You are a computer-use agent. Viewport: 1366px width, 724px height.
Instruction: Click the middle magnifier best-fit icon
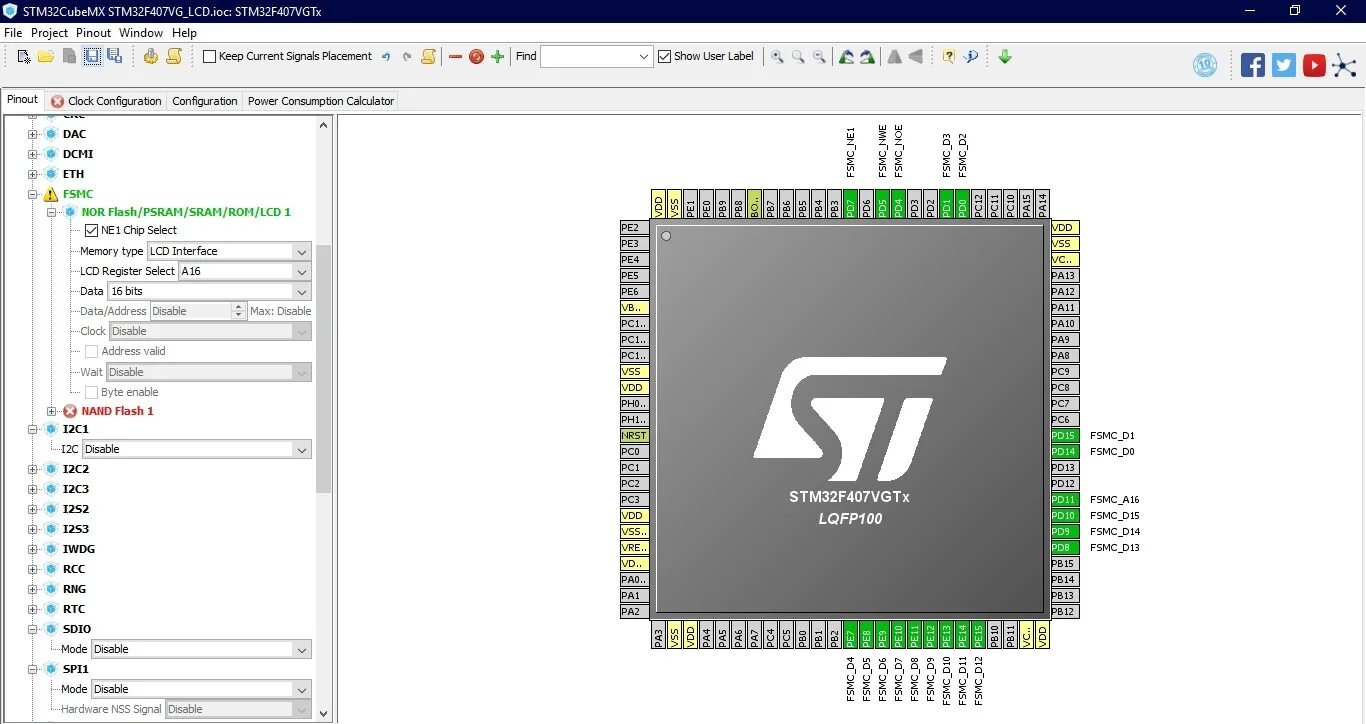798,57
